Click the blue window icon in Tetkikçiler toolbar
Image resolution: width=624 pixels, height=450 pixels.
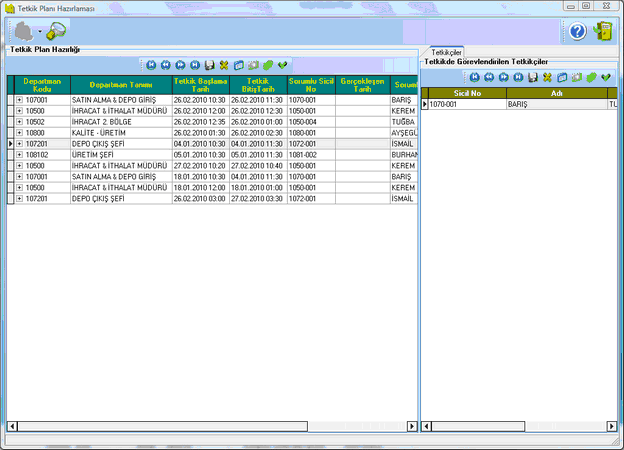[562, 77]
